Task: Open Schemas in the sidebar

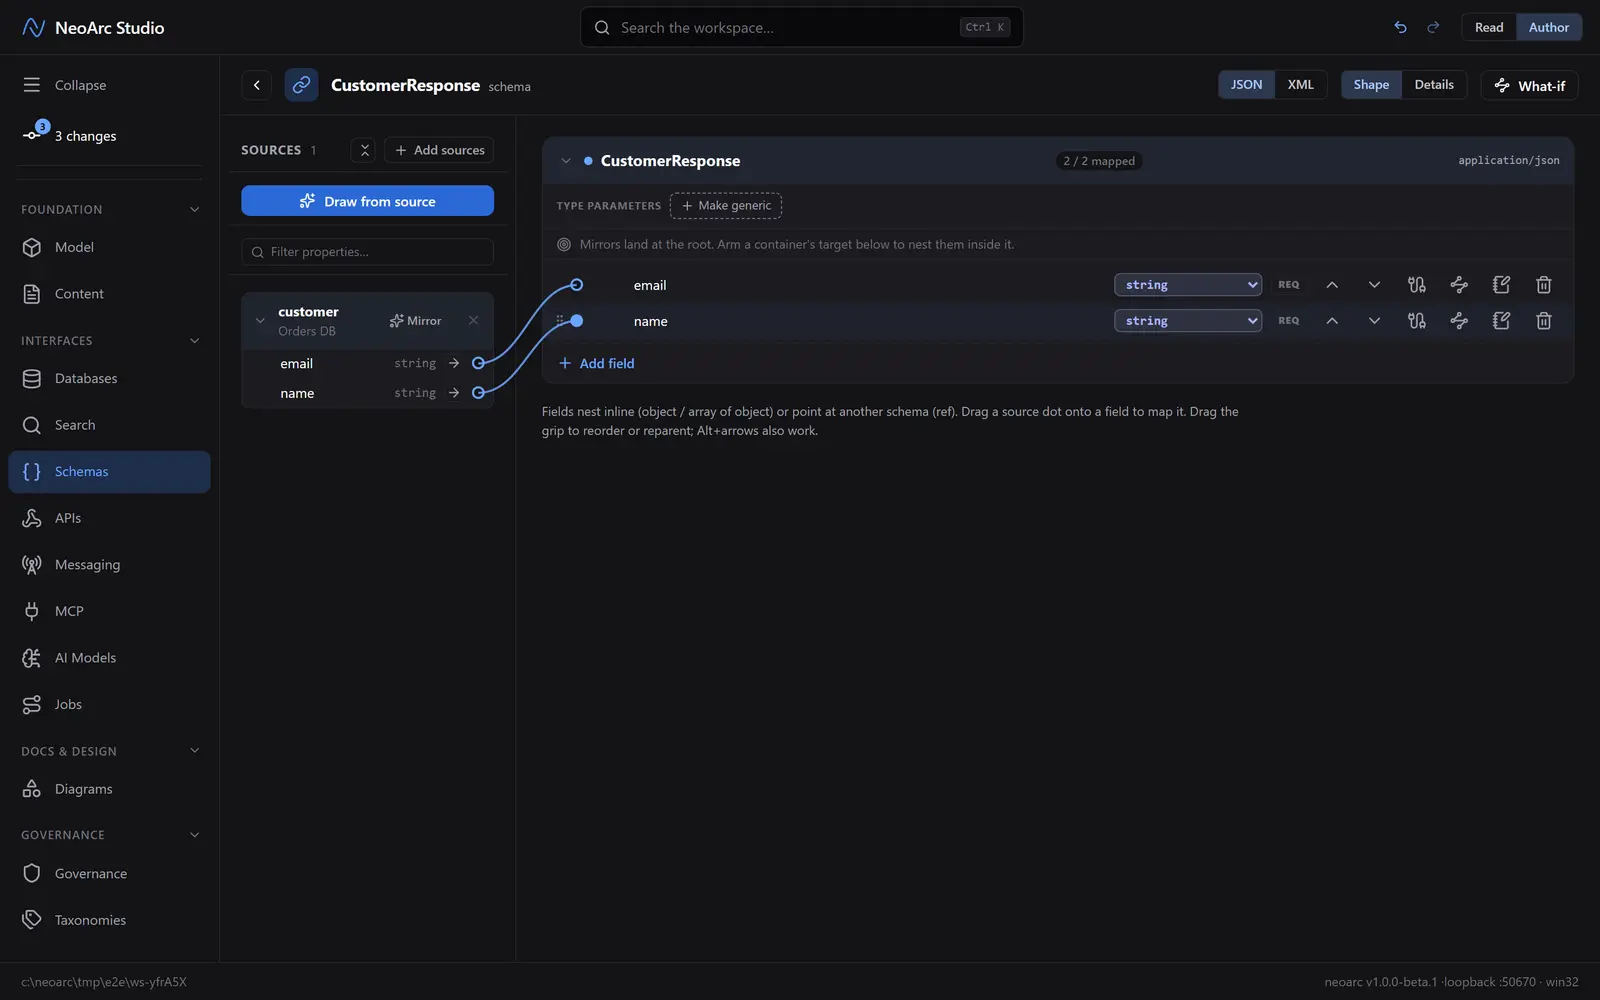Action: pyautogui.click(x=110, y=472)
